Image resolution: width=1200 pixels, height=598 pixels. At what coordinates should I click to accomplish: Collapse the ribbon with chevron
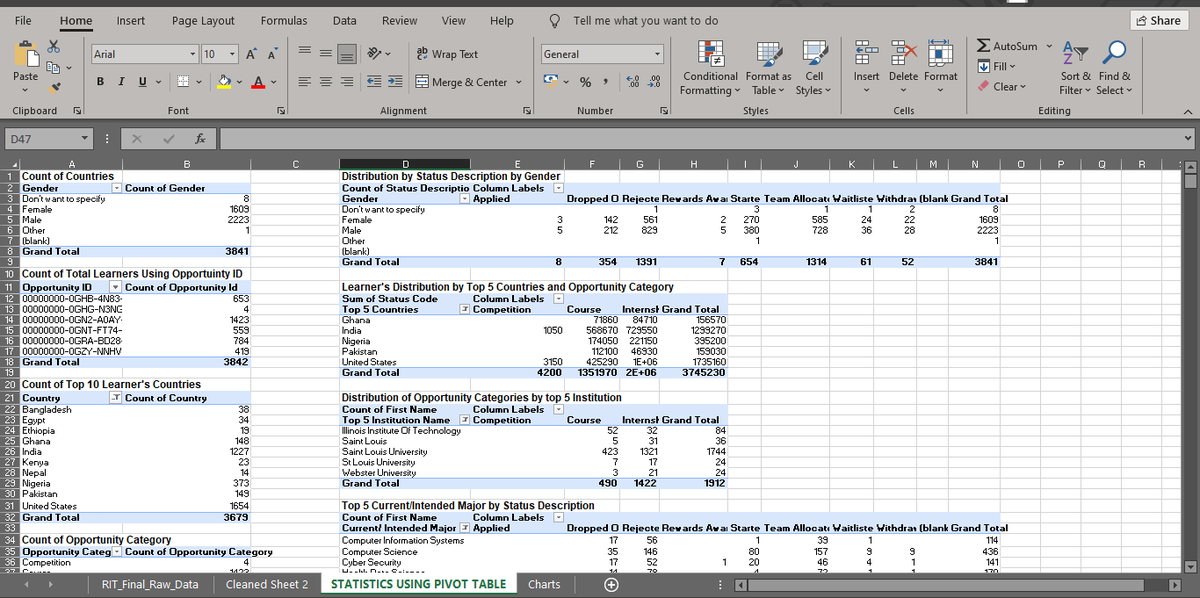1188,111
